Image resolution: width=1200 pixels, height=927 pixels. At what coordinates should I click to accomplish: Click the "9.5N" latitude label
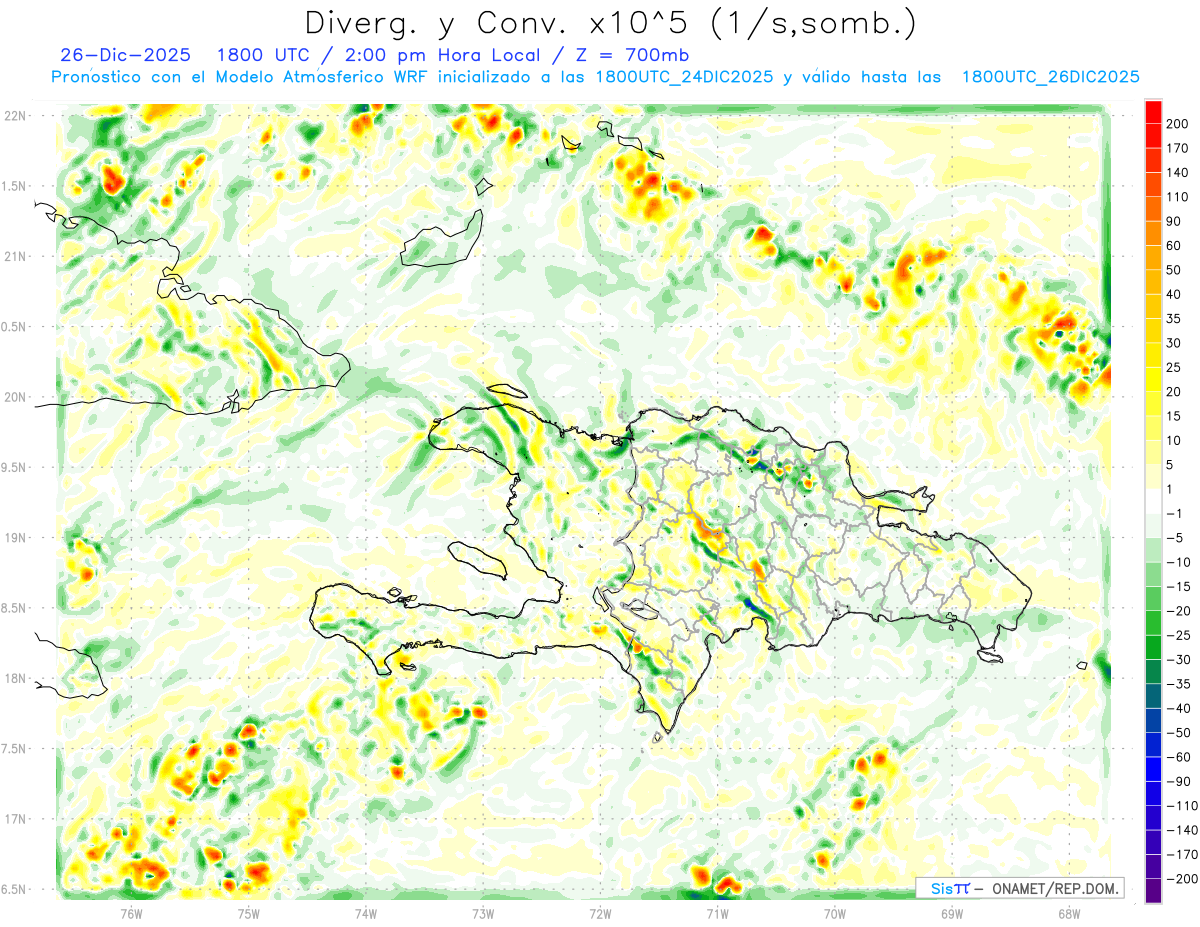click(x=15, y=467)
